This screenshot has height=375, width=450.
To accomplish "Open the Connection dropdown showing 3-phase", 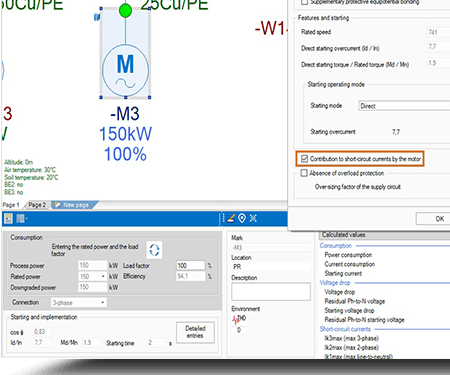I will [79, 302].
